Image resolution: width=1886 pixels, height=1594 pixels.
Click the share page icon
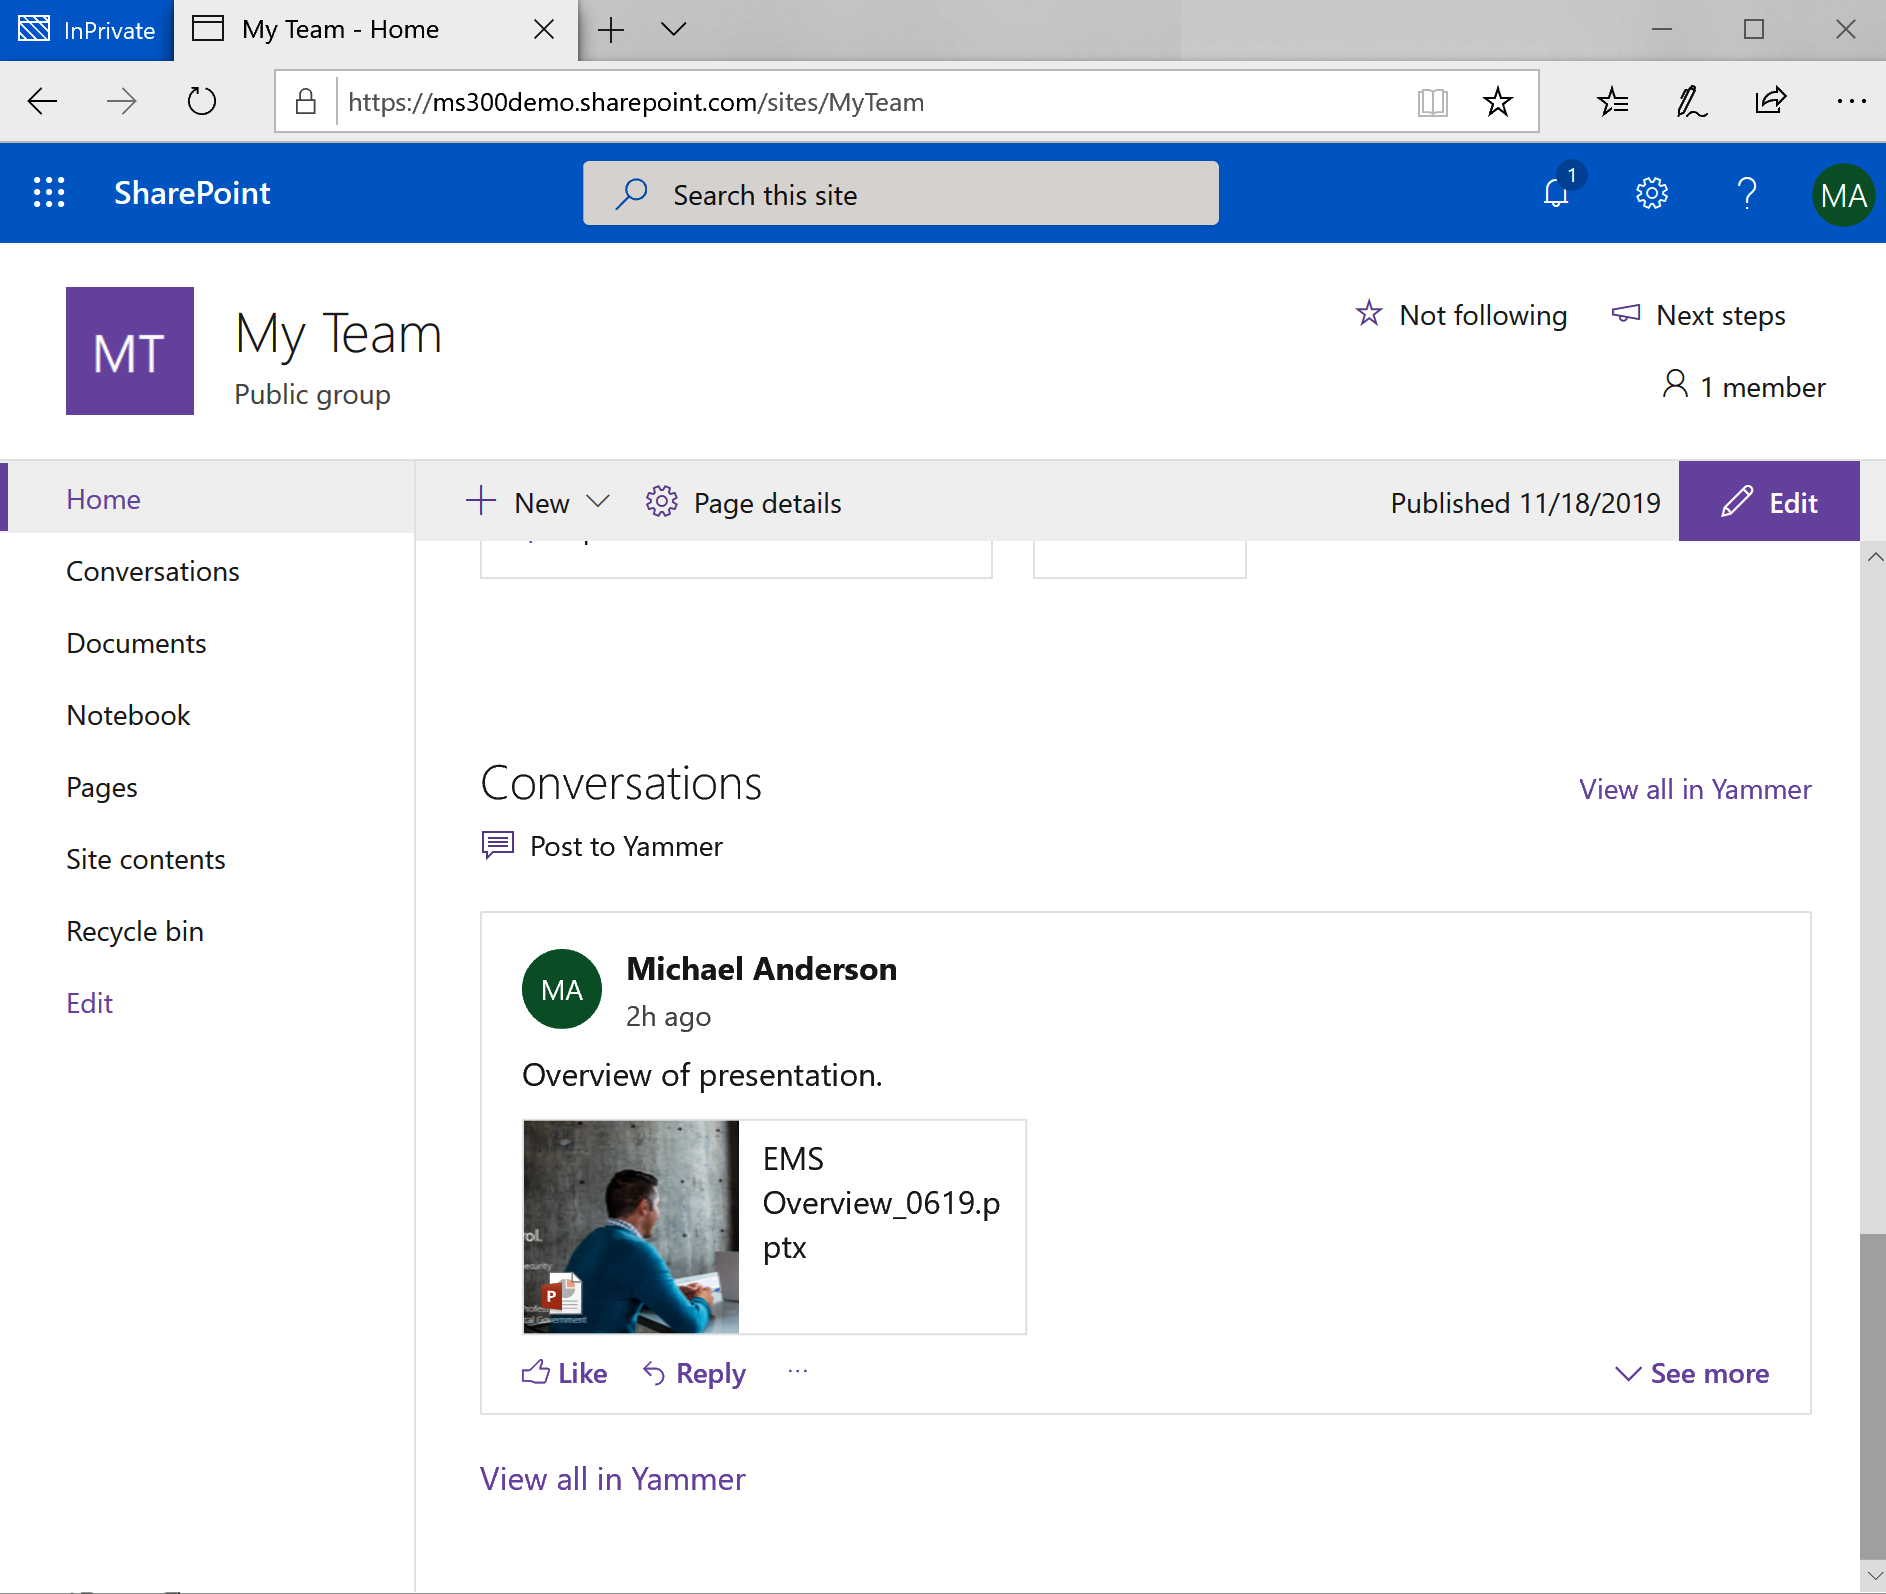[x=1770, y=101]
